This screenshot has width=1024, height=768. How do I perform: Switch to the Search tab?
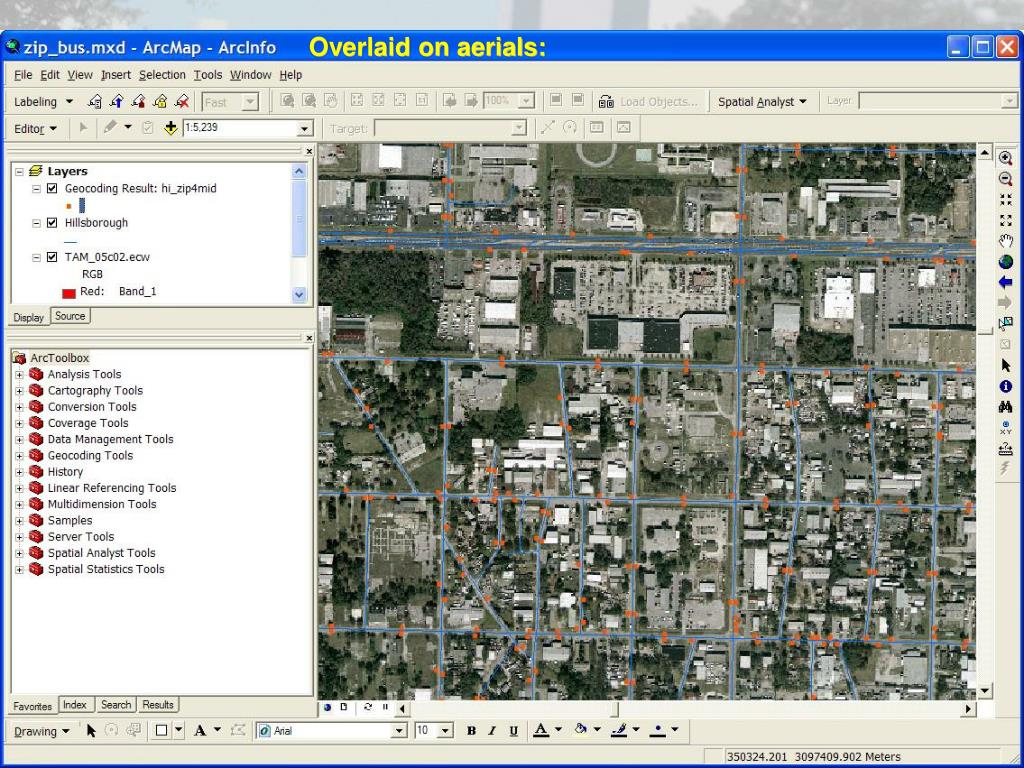click(x=116, y=705)
